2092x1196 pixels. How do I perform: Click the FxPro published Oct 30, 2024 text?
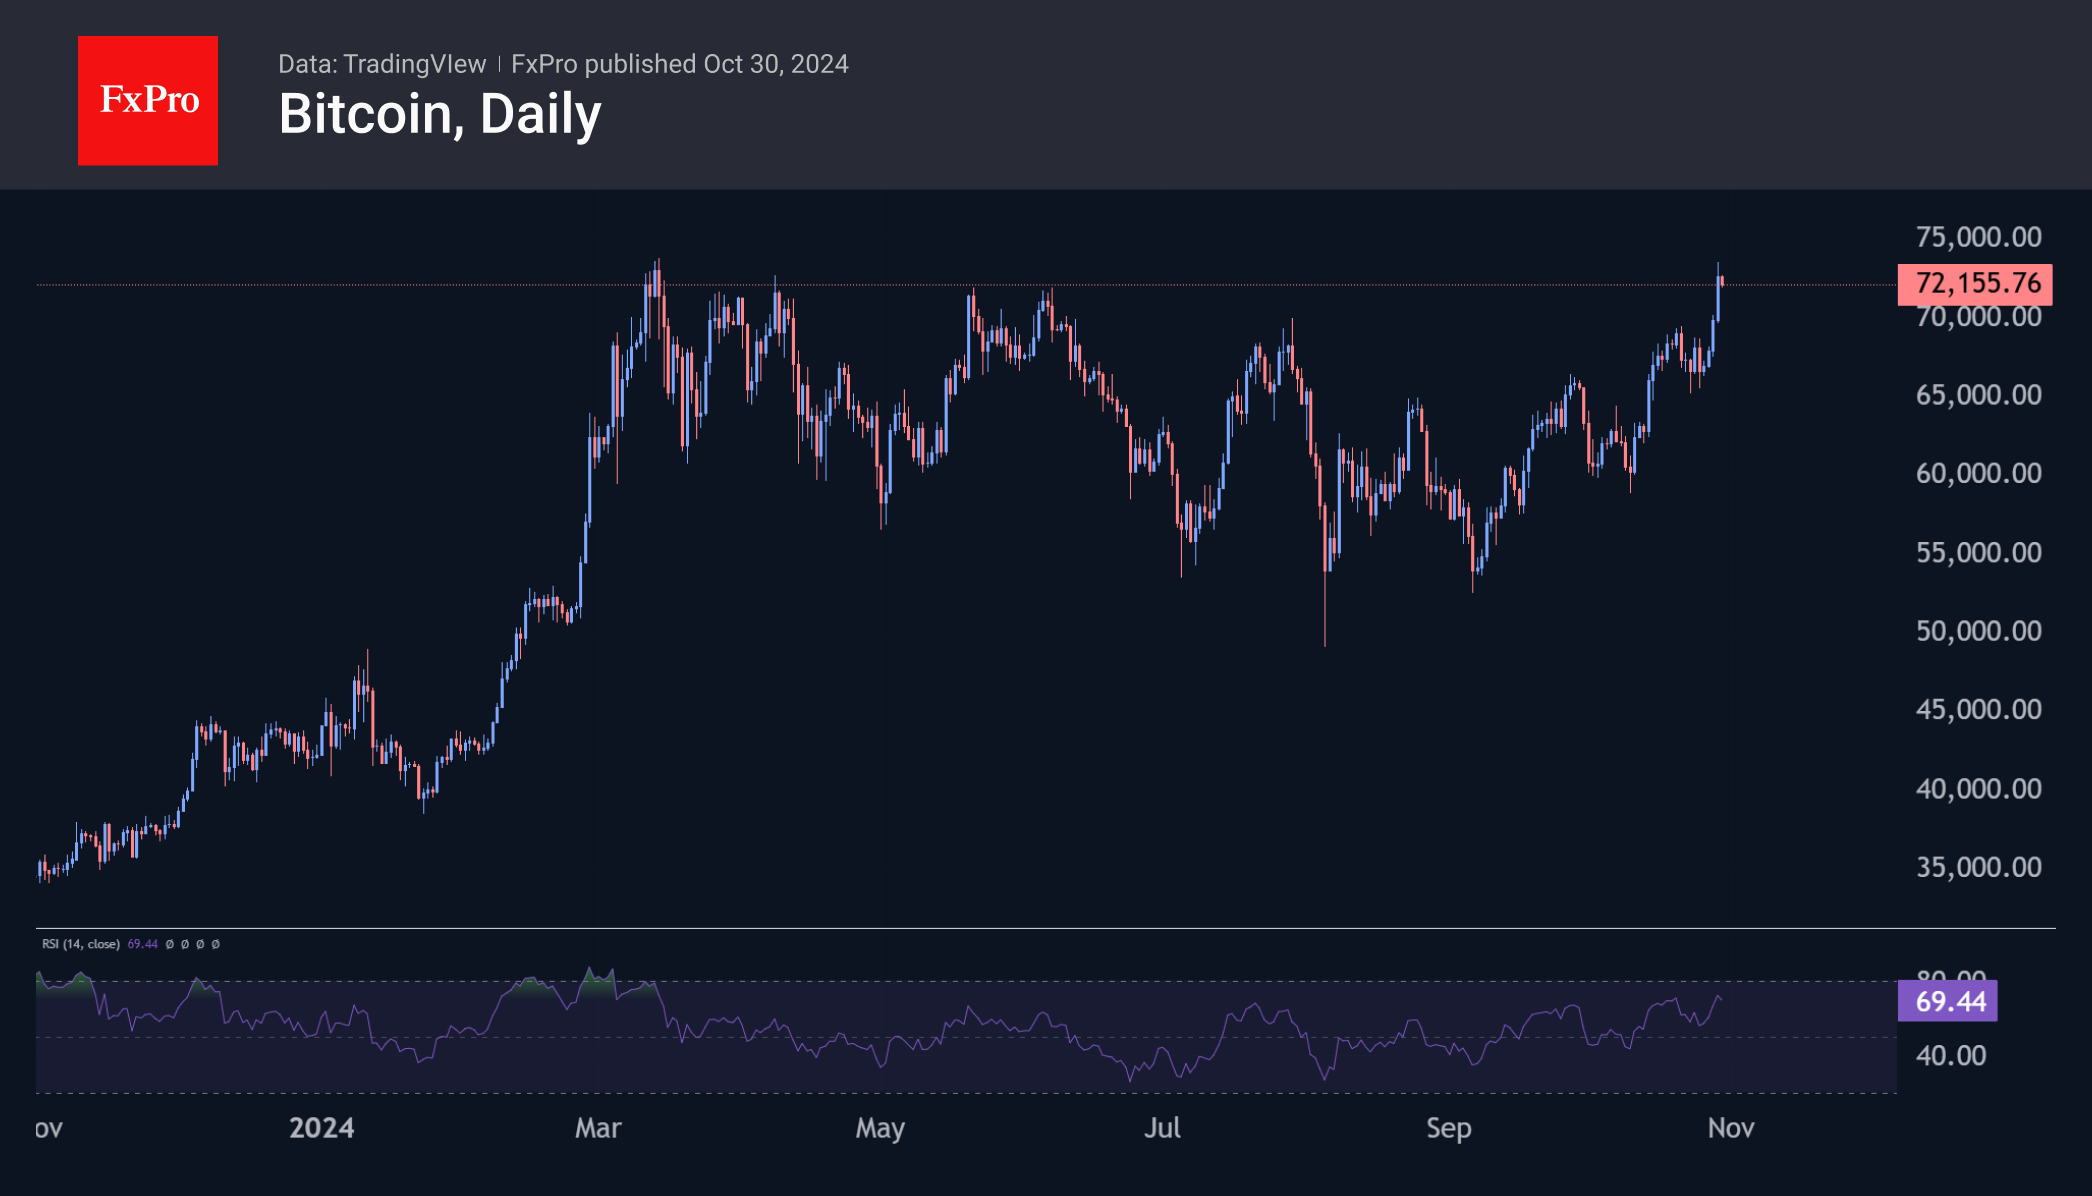click(680, 64)
